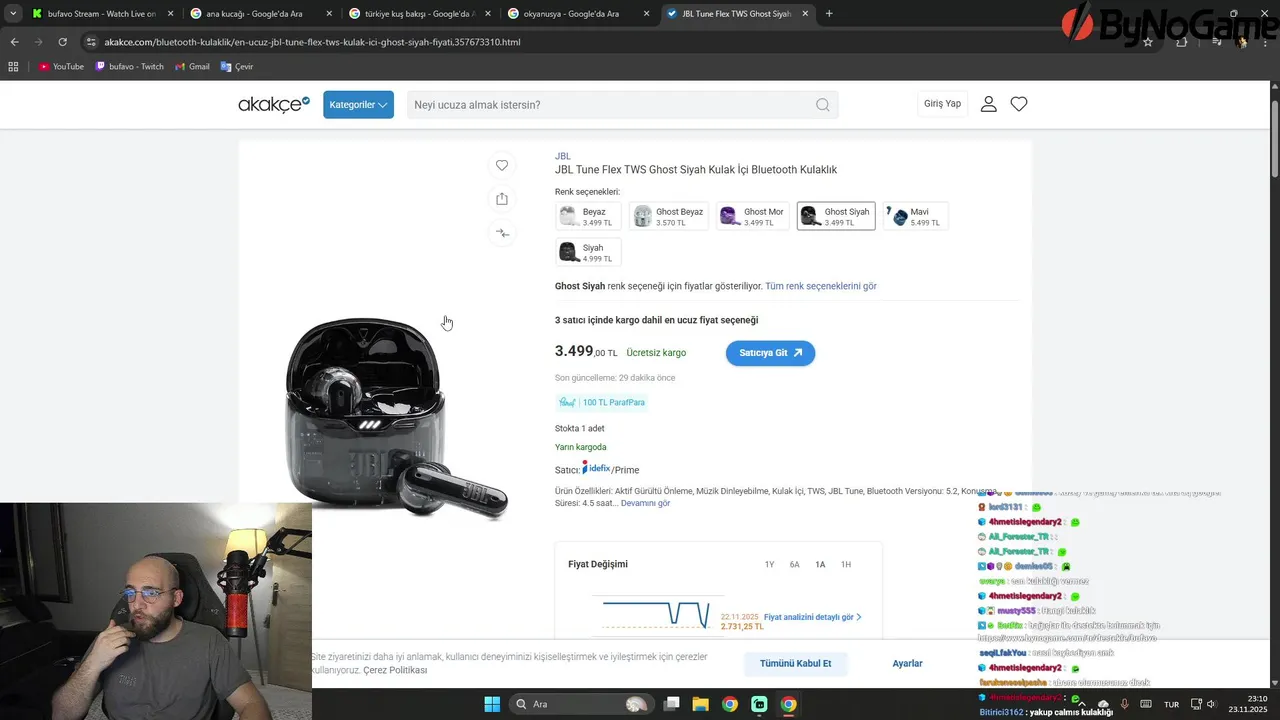Select the Ghost Beyaz color option
This screenshot has height=720, width=1280.
669,216
